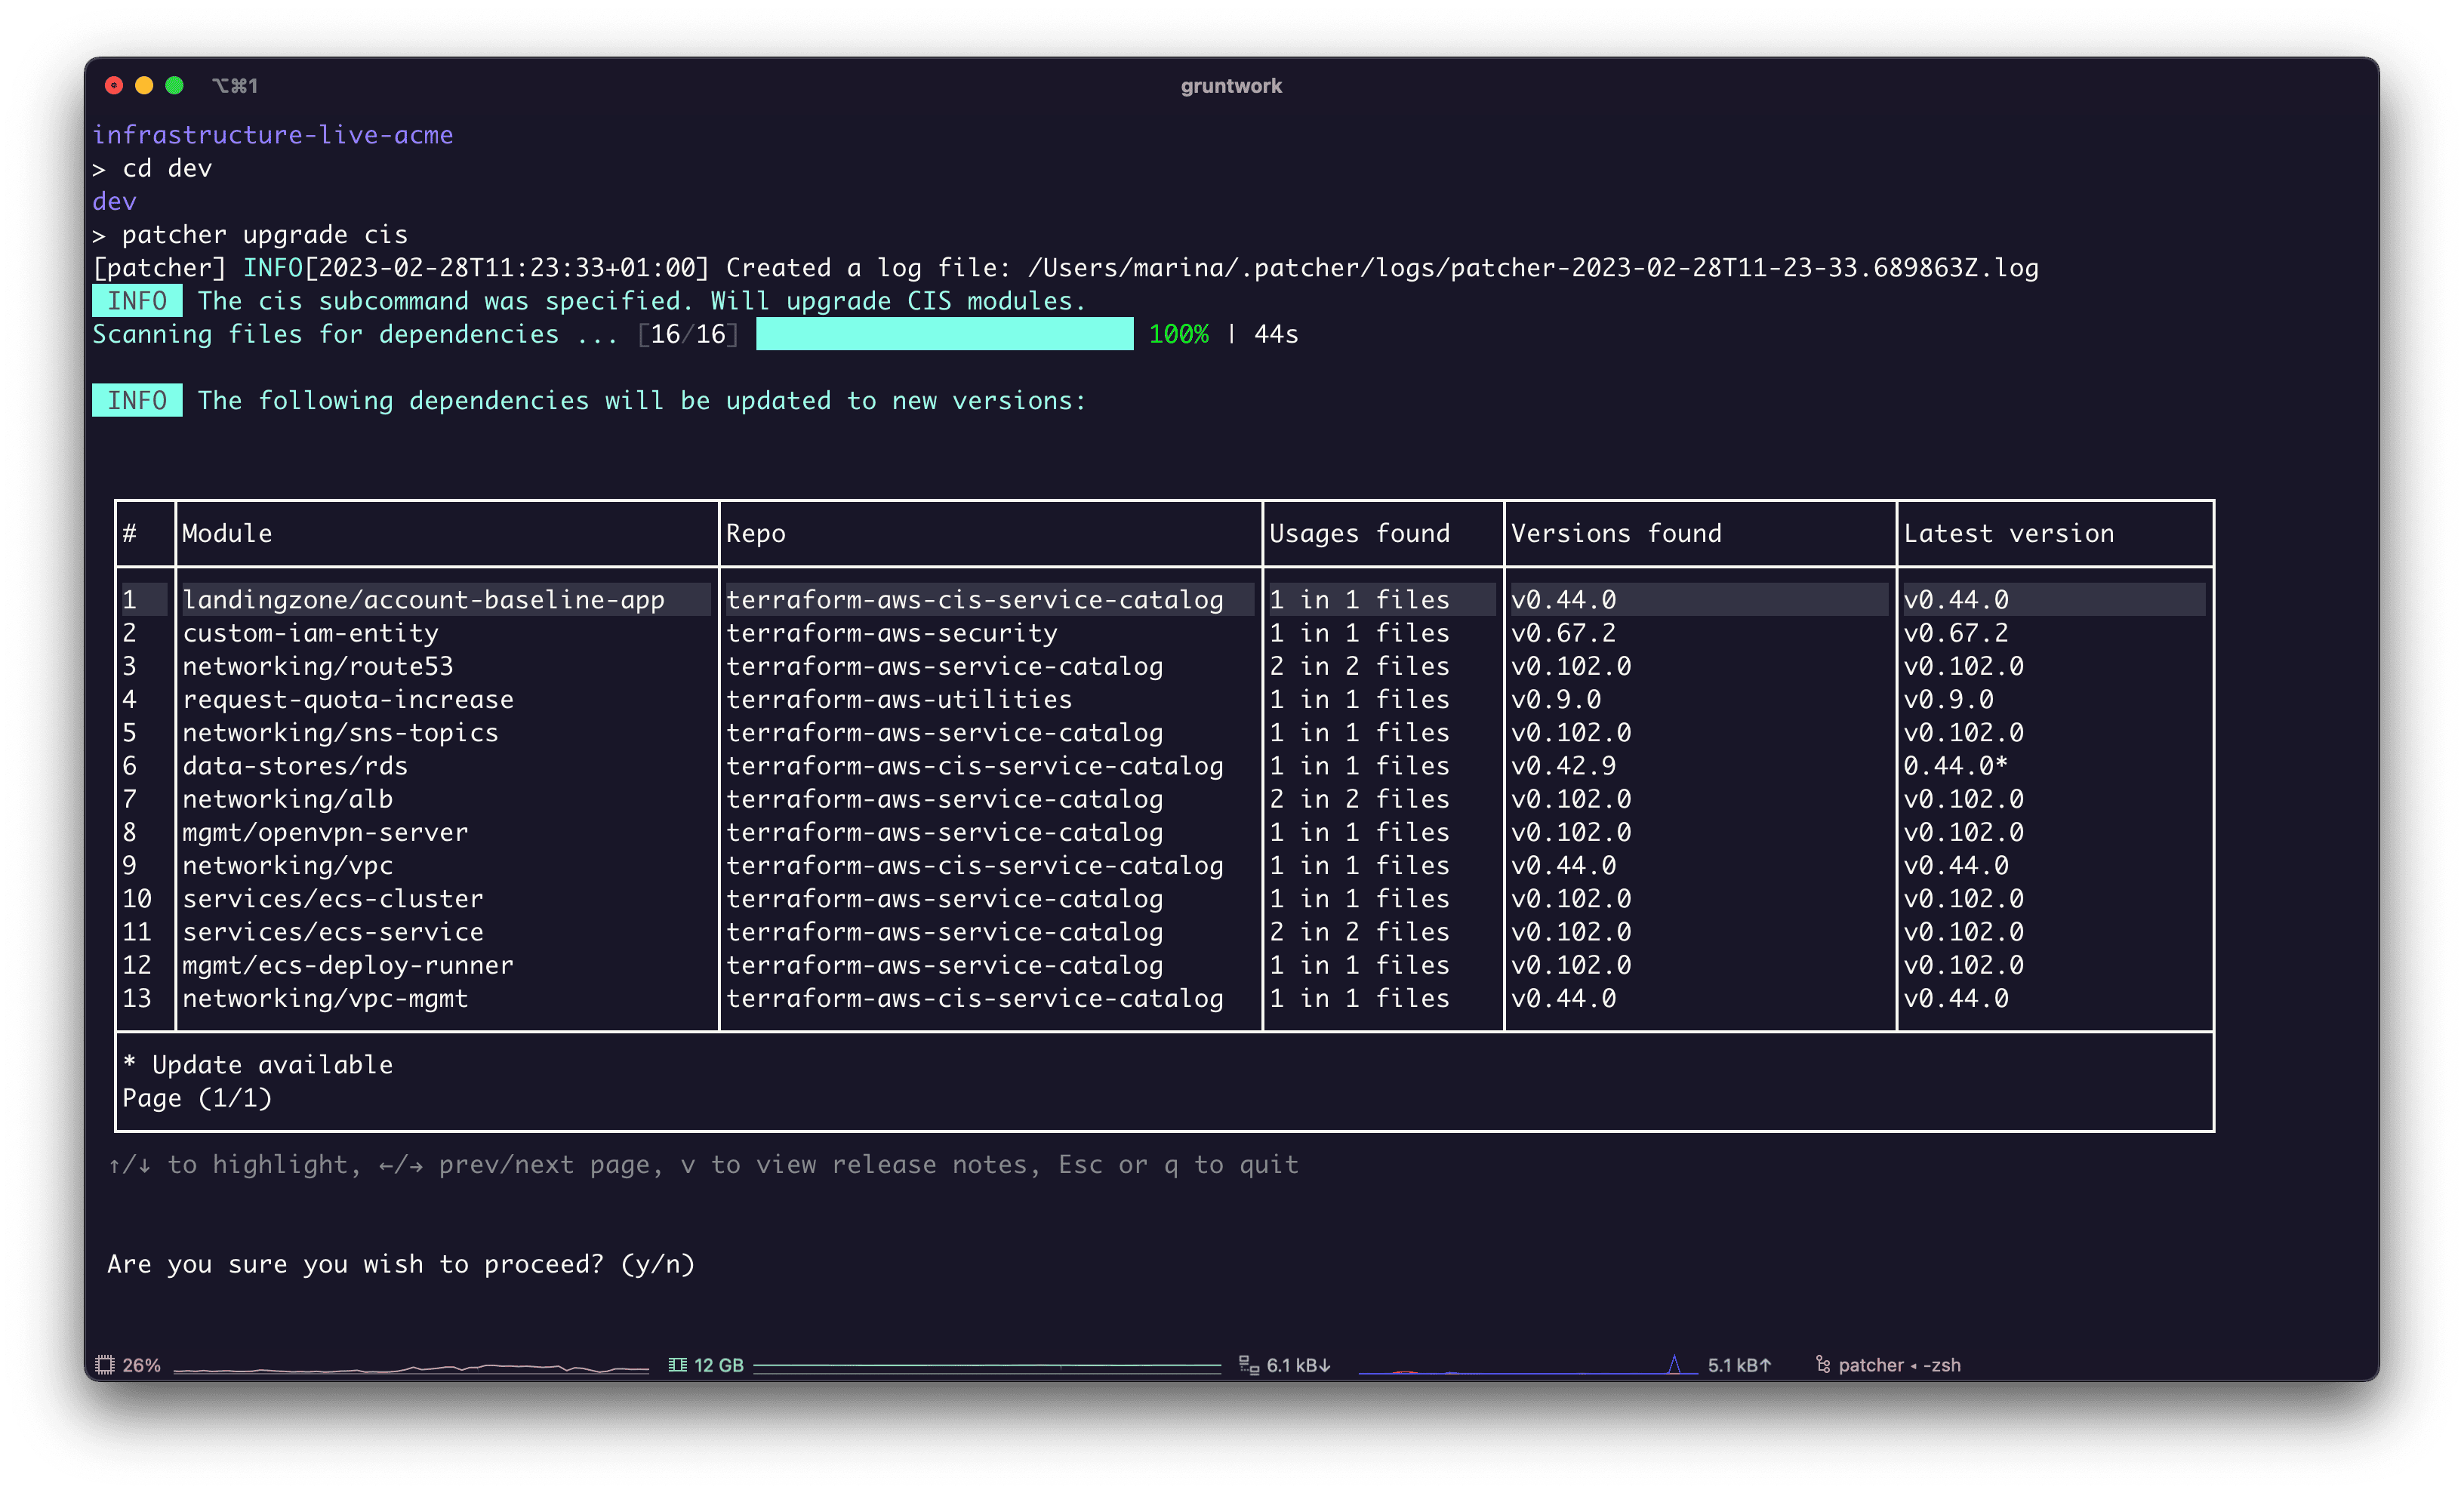This screenshot has width=2464, height=1493.
Task: Click the '* Update available' legend
Action: point(258,1065)
